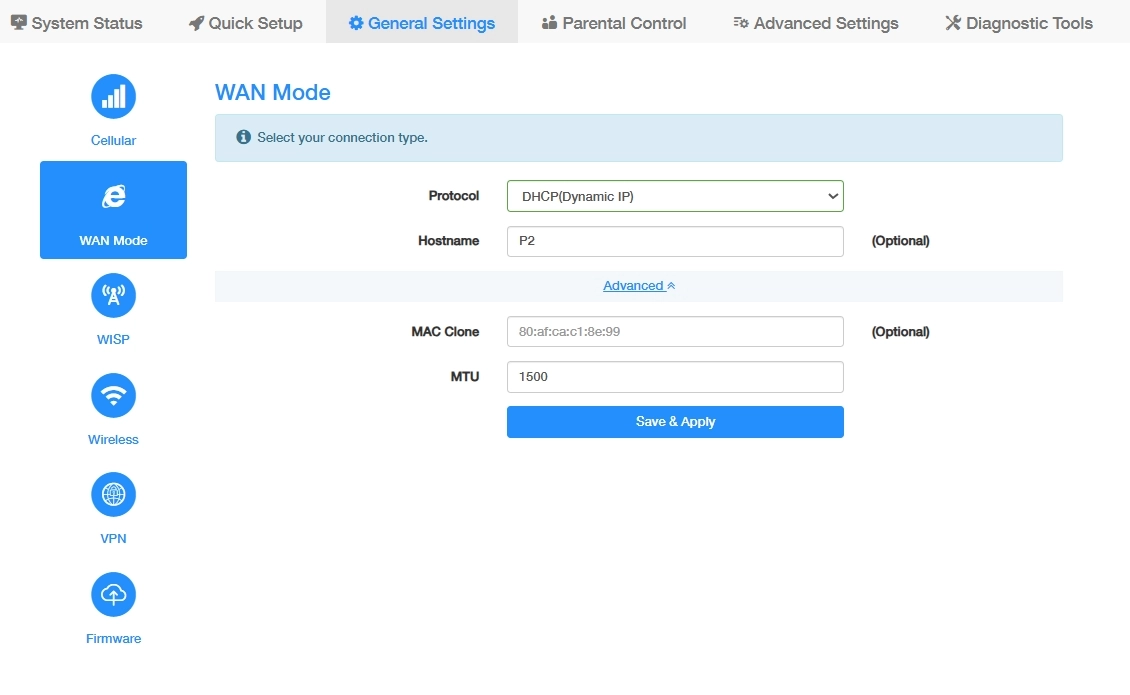
Task: Focus the MAC Clone text field
Action: [x=675, y=331]
